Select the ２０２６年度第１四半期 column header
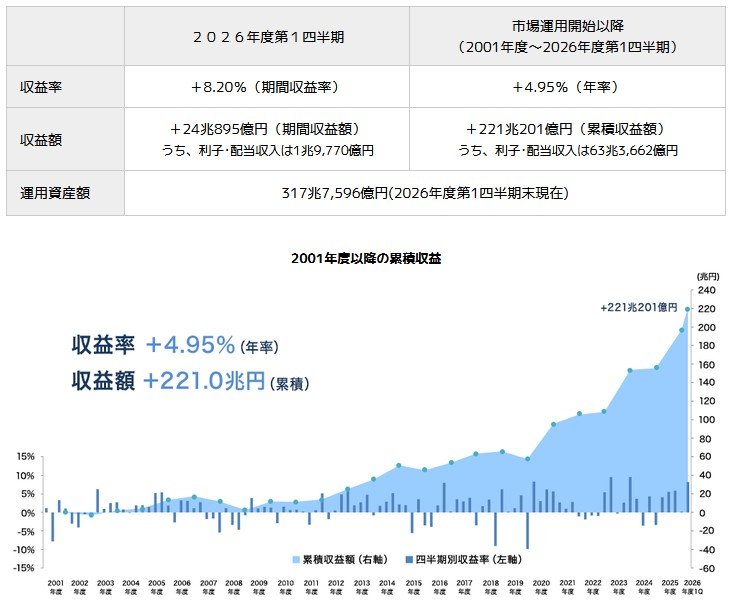This screenshot has width=735, height=600. tap(267, 37)
